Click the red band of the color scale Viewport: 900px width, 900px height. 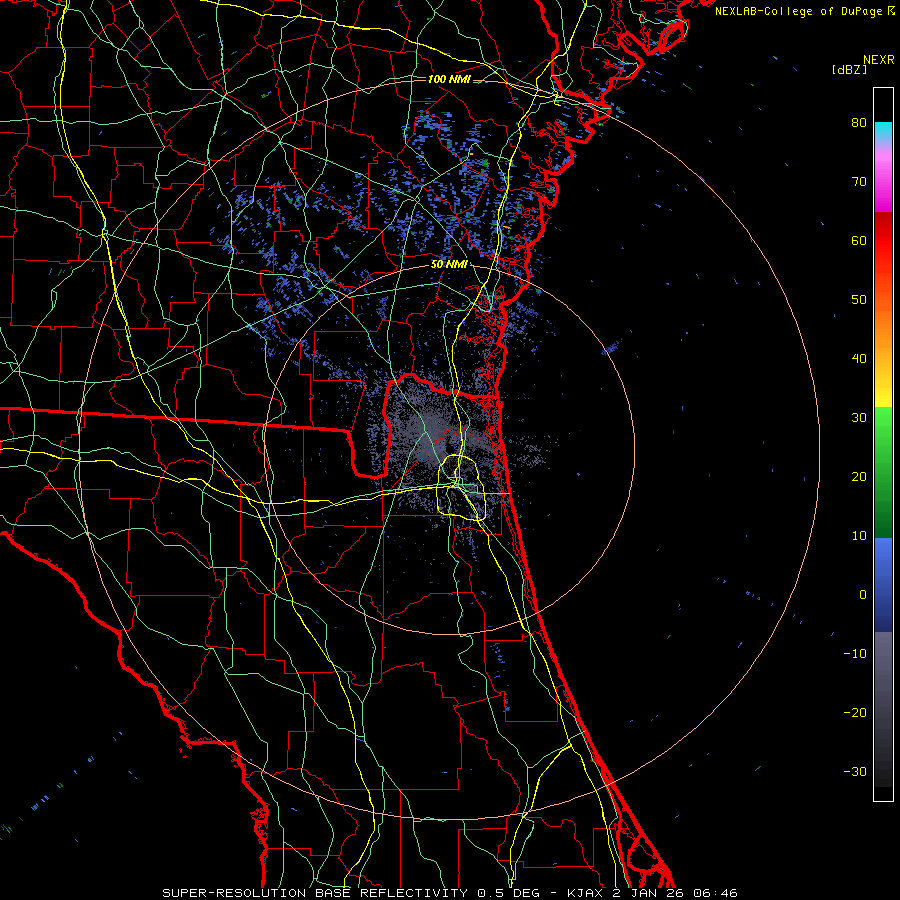883,241
